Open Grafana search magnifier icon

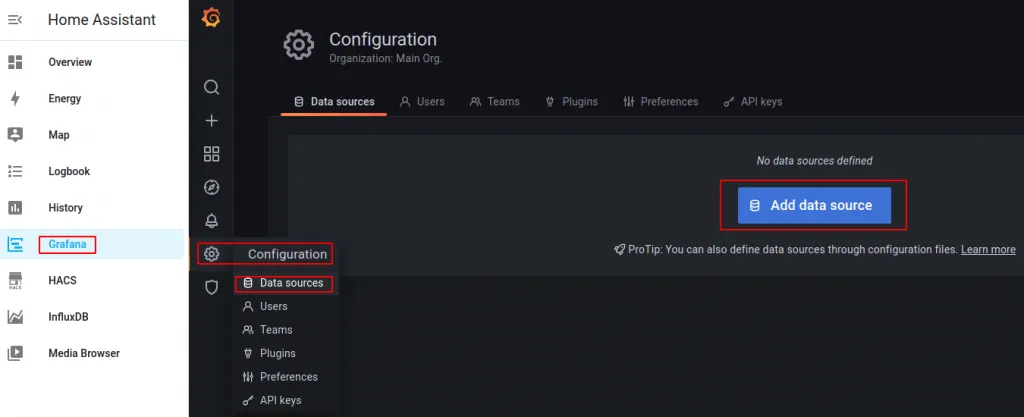click(x=212, y=87)
